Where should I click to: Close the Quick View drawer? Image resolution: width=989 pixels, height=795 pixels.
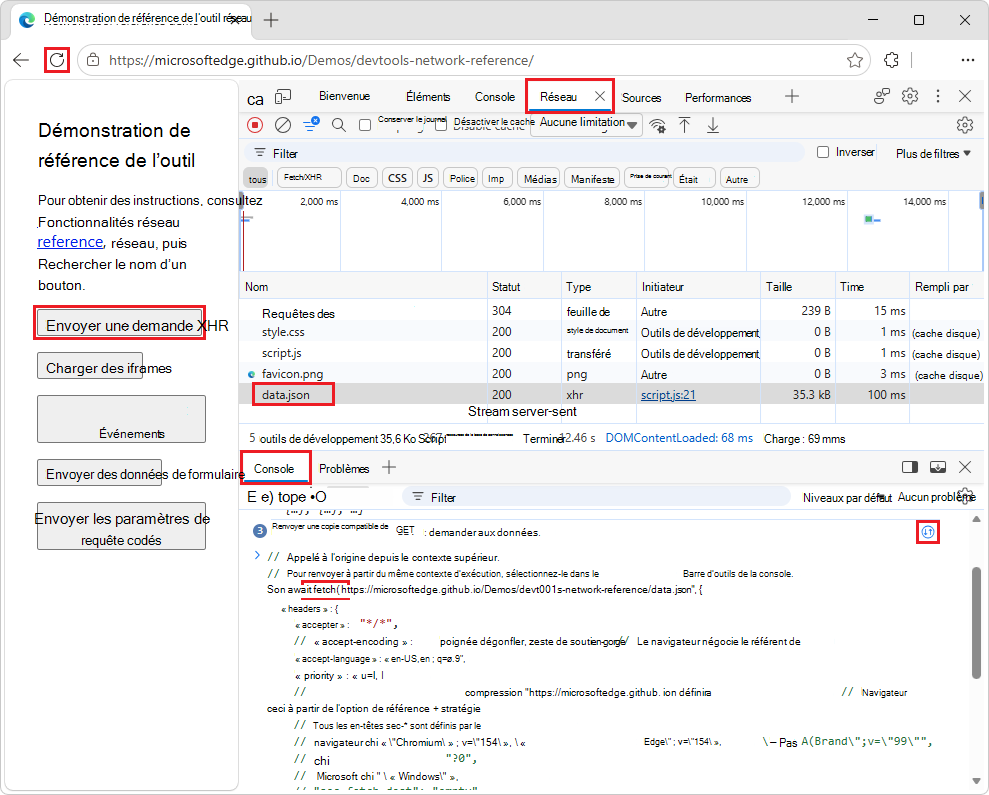pos(965,467)
